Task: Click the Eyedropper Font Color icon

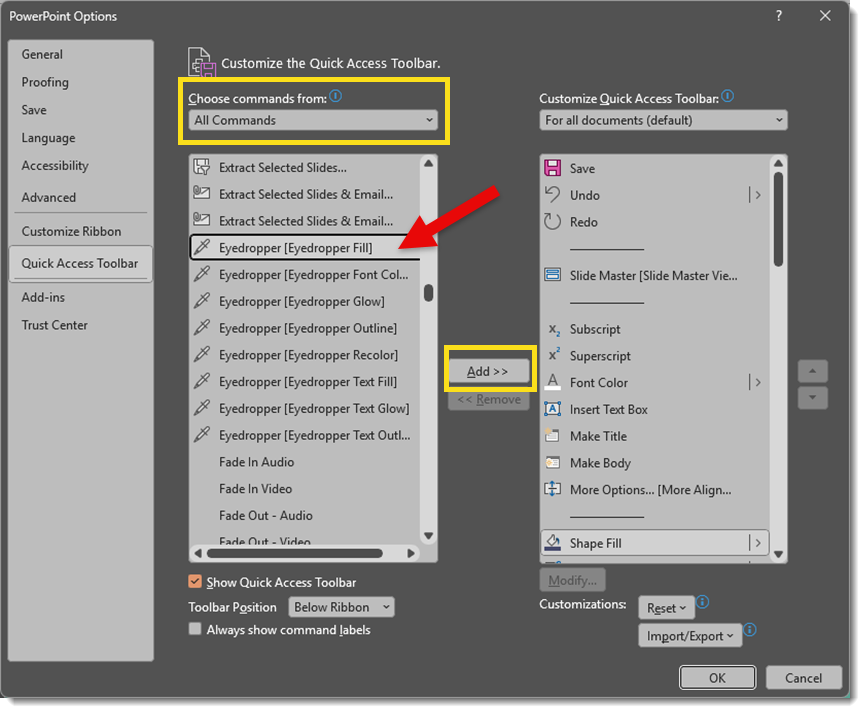Action: (x=202, y=274)
